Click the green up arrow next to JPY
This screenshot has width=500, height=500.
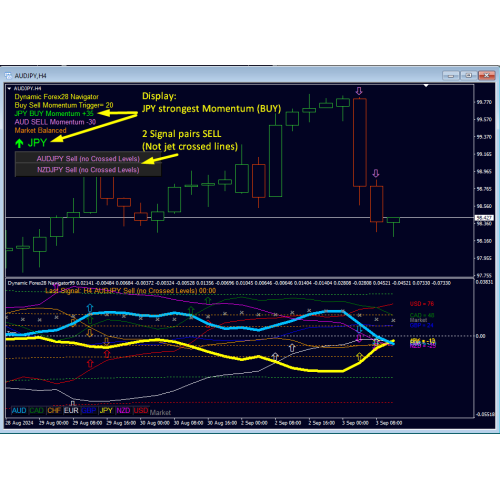(x=19, y=143)
